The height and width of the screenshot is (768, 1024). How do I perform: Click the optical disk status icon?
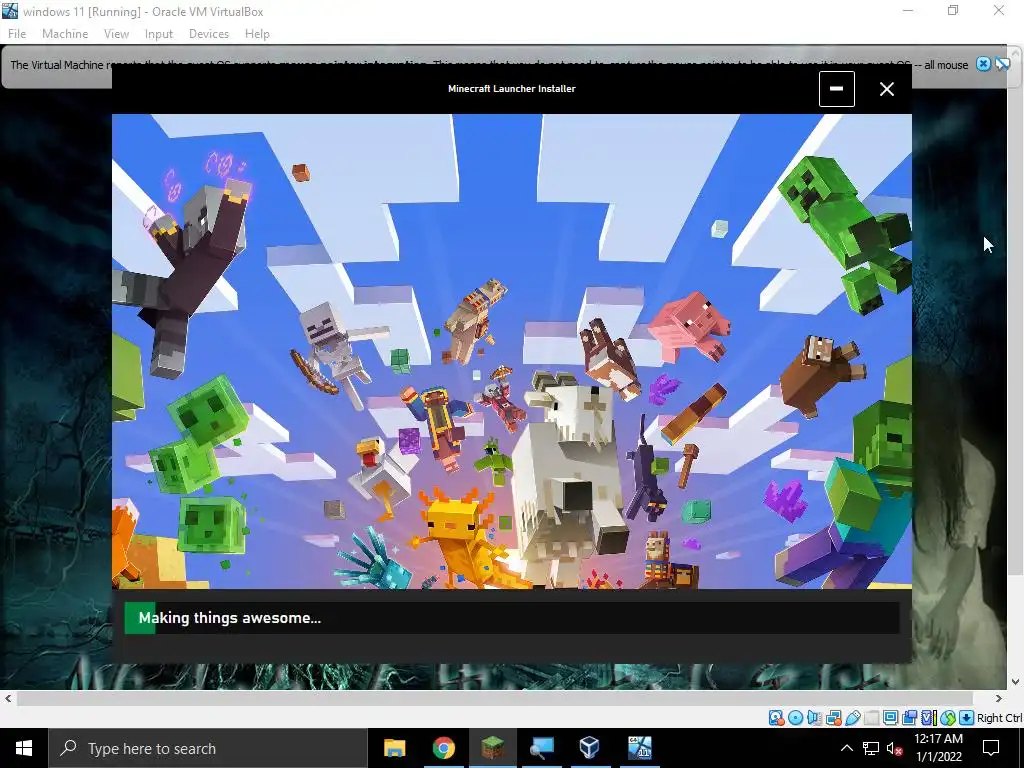click(795, 718)
